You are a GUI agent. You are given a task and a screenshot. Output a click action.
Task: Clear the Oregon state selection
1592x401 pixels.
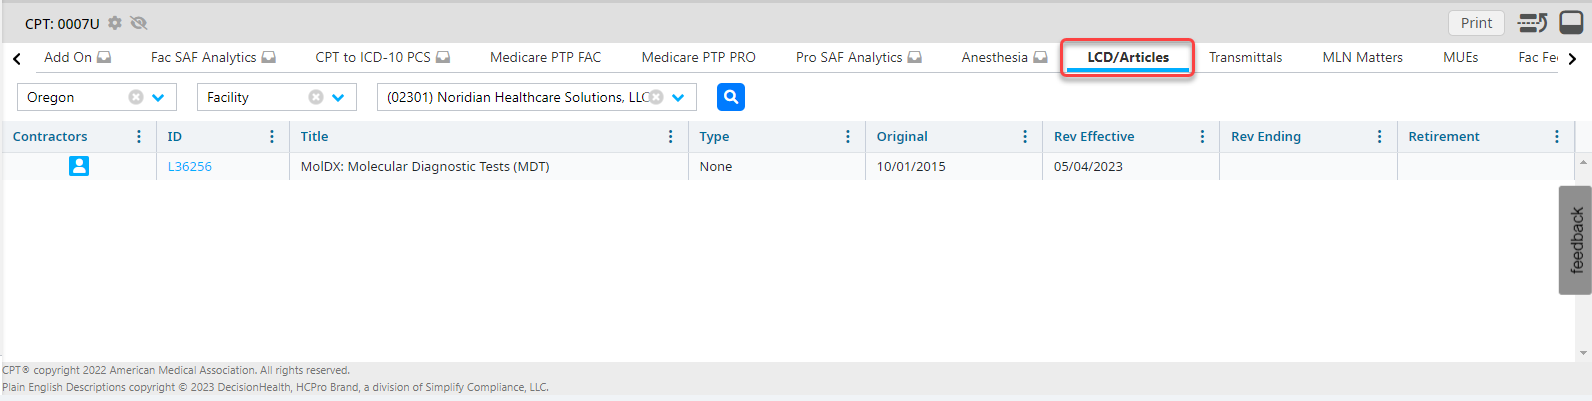136,97
